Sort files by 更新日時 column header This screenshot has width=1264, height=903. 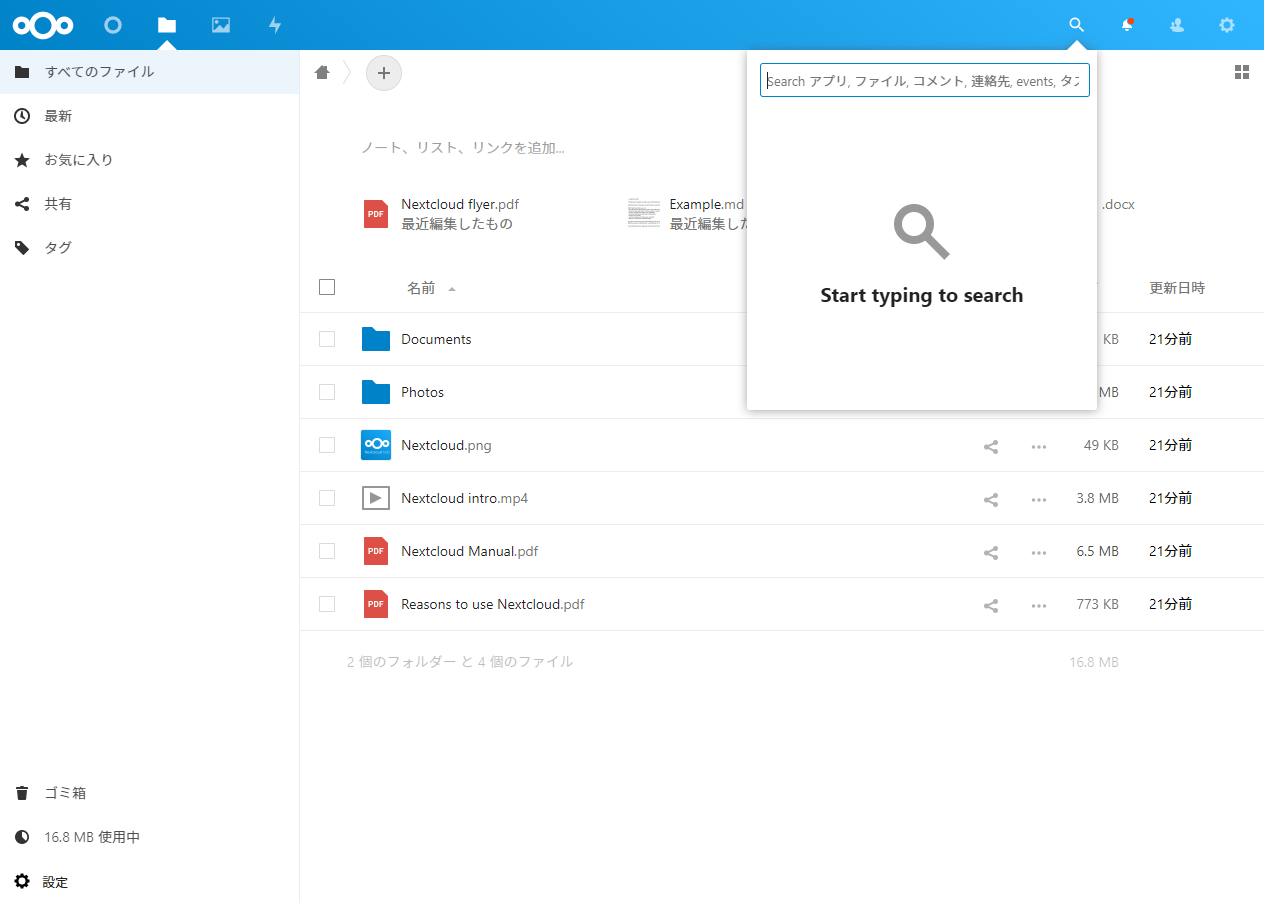[1177, 288]
